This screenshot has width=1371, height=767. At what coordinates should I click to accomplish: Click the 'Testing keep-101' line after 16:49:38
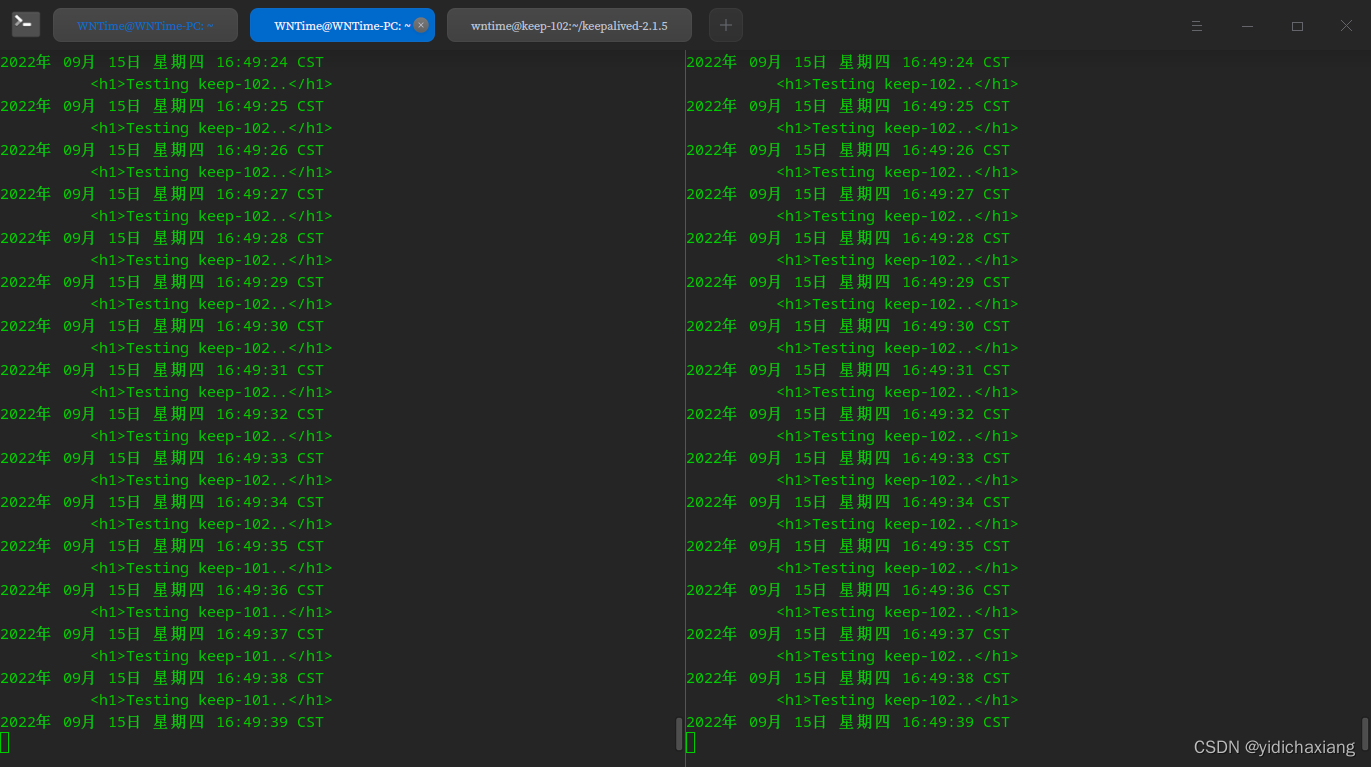tap(211, 700)
